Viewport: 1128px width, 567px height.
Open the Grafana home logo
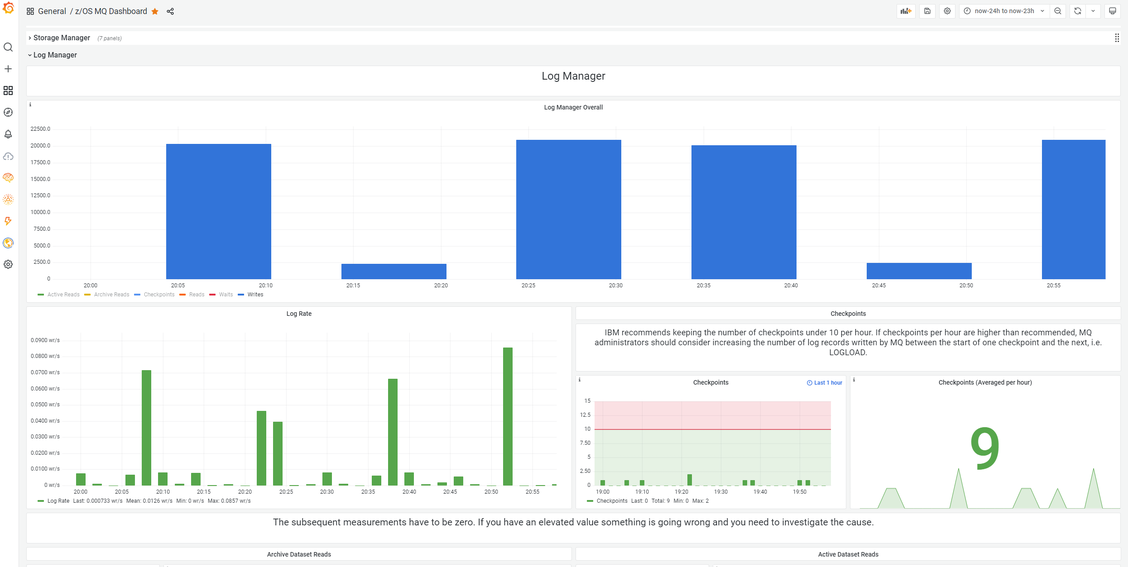click(x=8, y=9)
